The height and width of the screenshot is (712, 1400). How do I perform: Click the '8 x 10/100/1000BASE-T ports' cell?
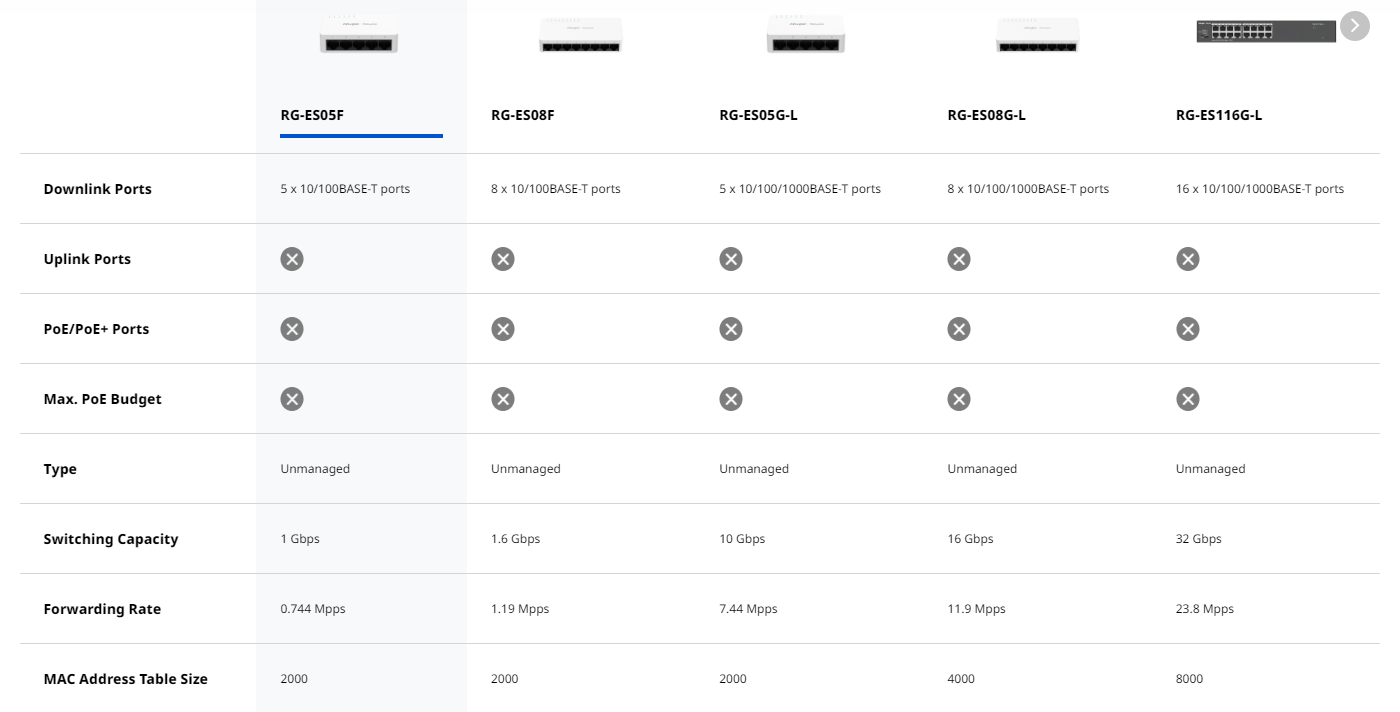(x=1028, y=189)
